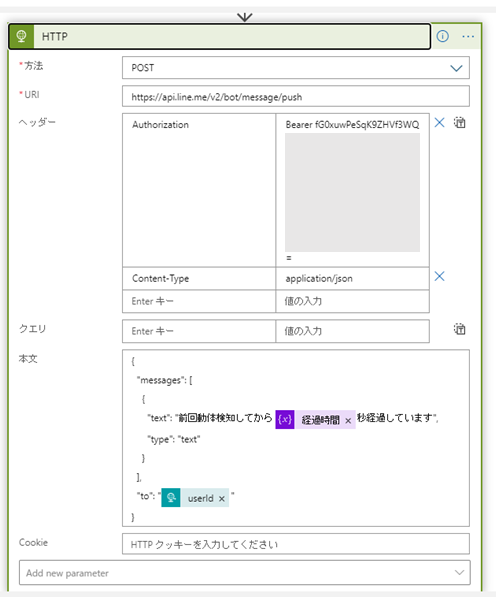
Task: Click the query value input field
Action: point(352,331)
